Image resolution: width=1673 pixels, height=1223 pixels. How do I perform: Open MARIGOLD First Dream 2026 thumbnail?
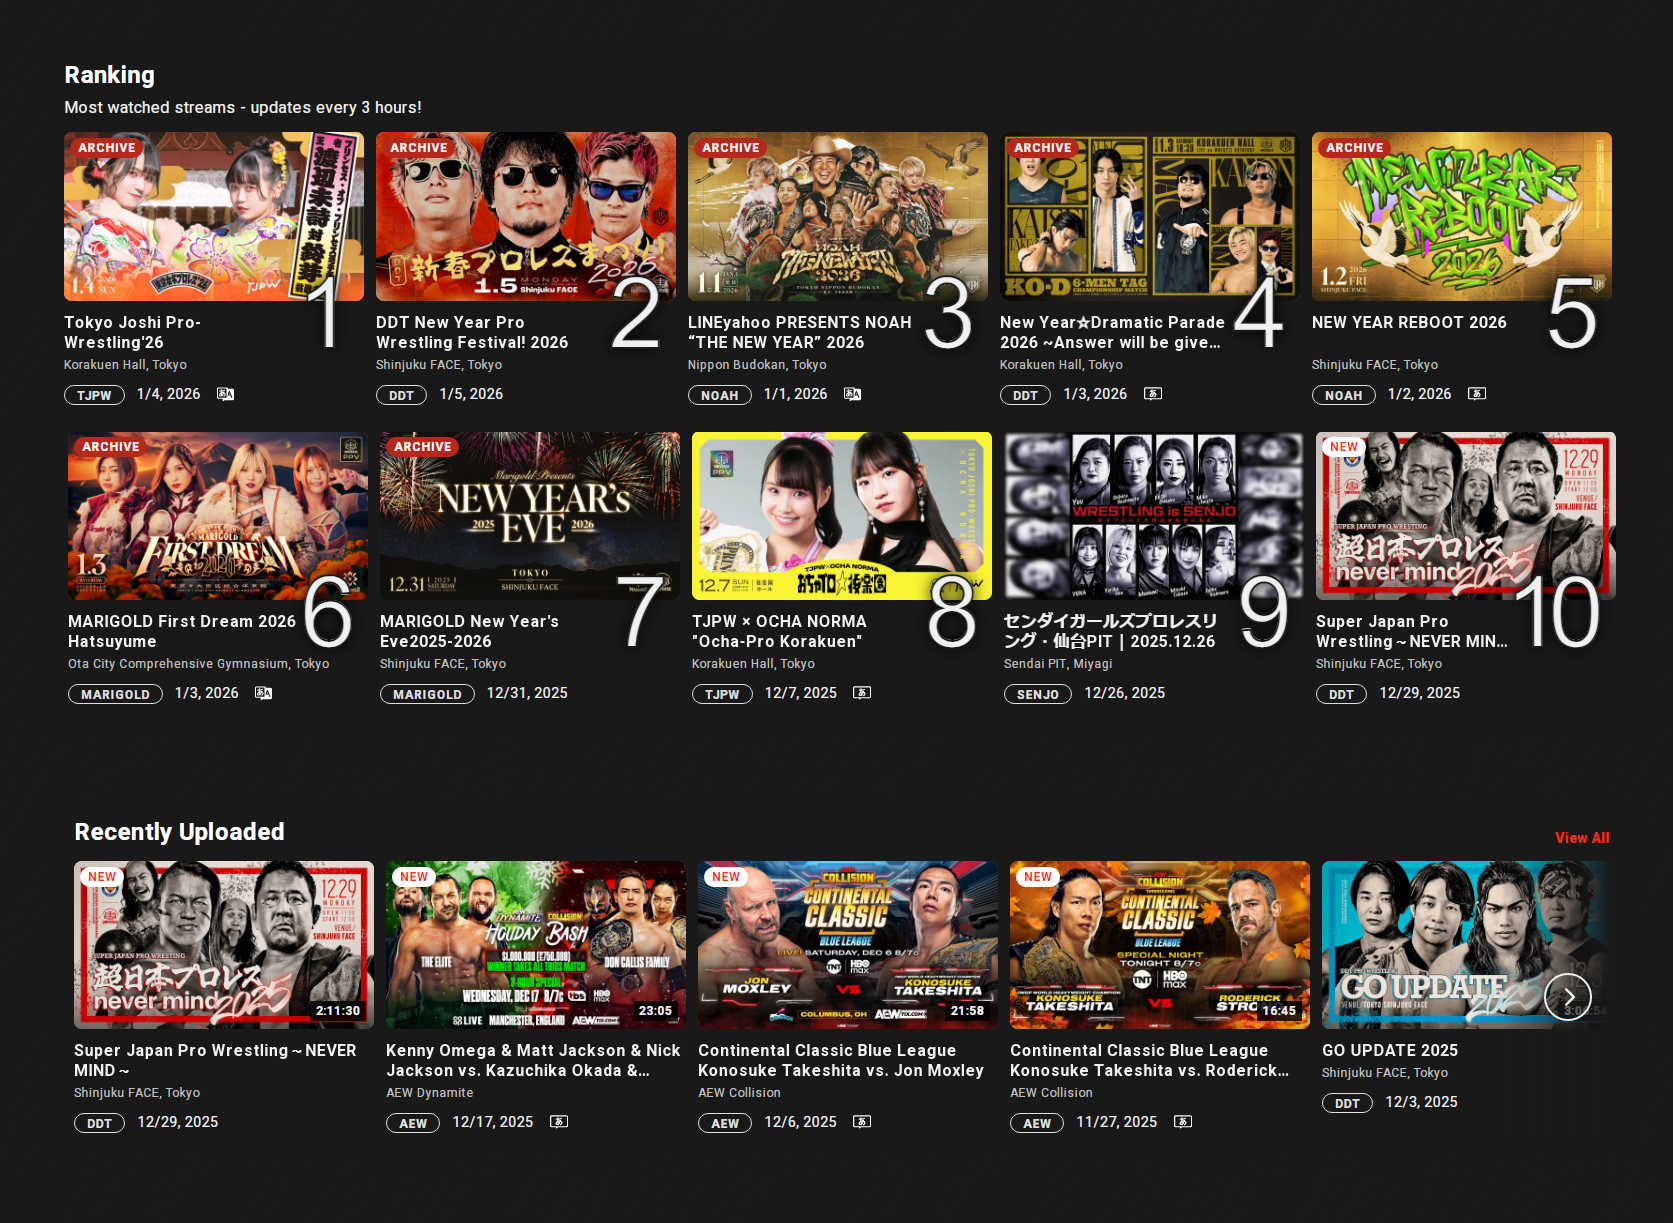(218, 516)
